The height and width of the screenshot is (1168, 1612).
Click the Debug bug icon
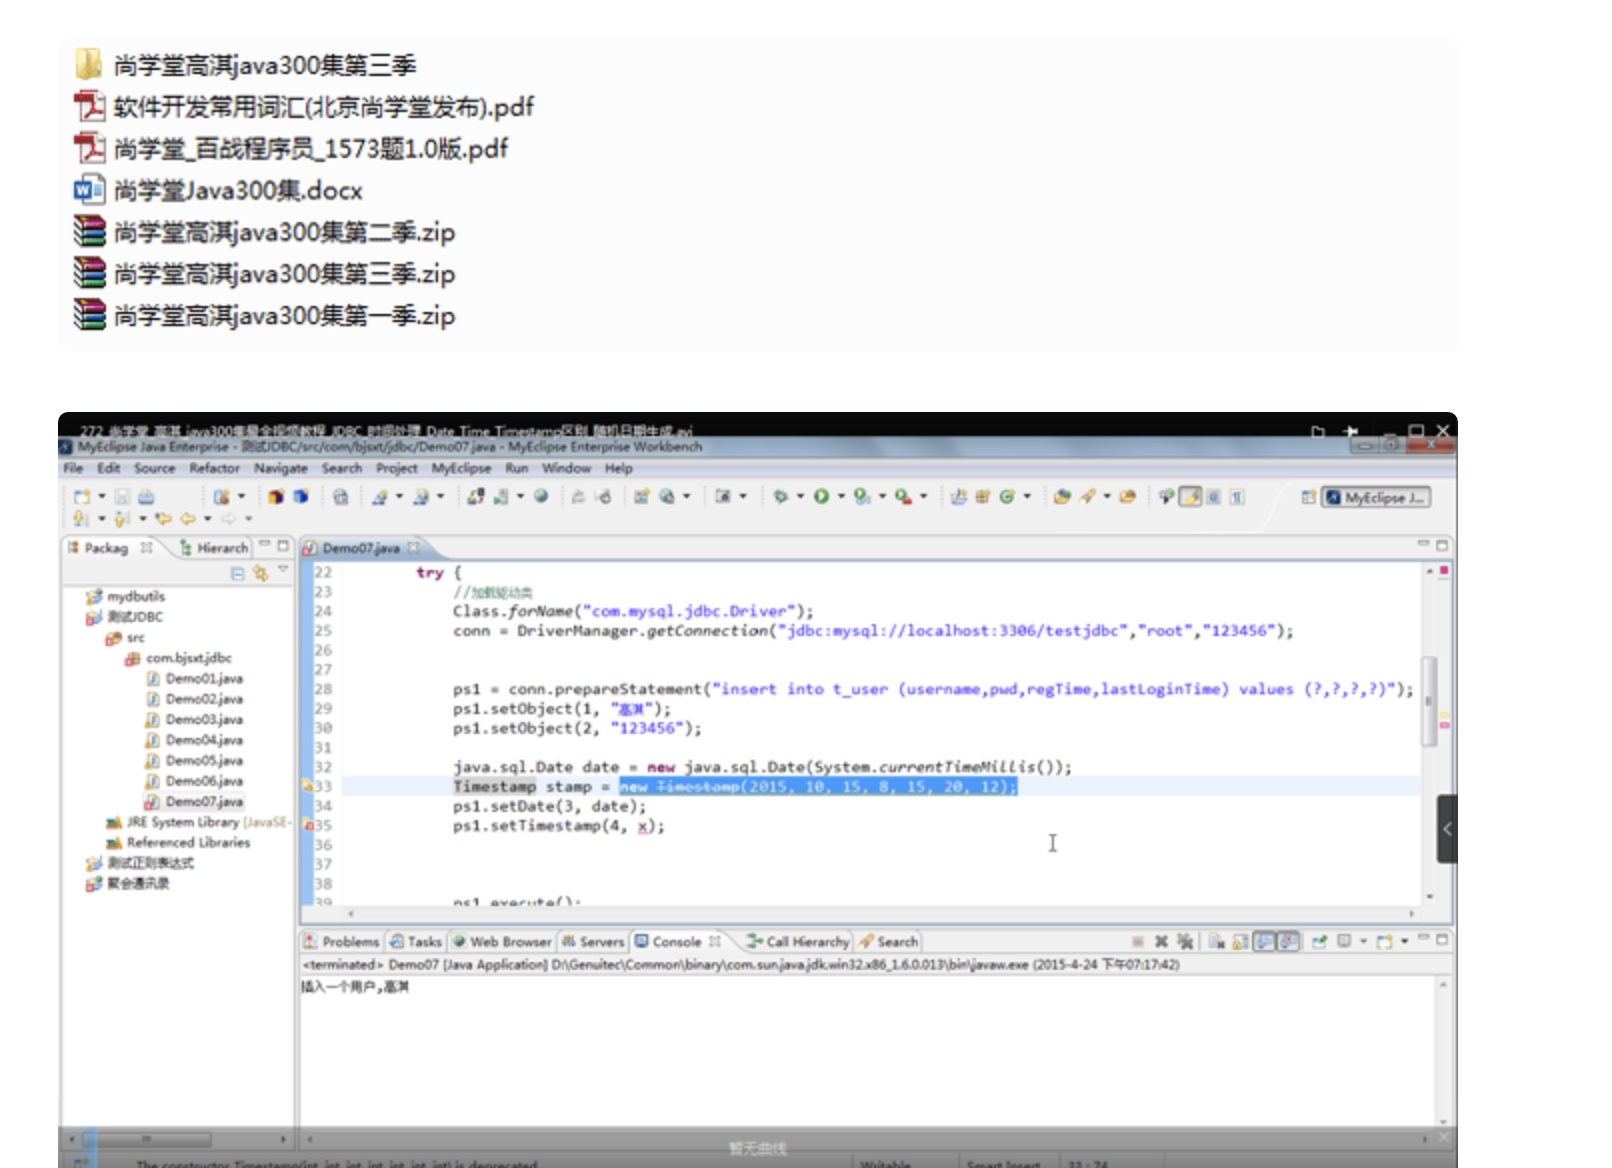coord(781,496)
